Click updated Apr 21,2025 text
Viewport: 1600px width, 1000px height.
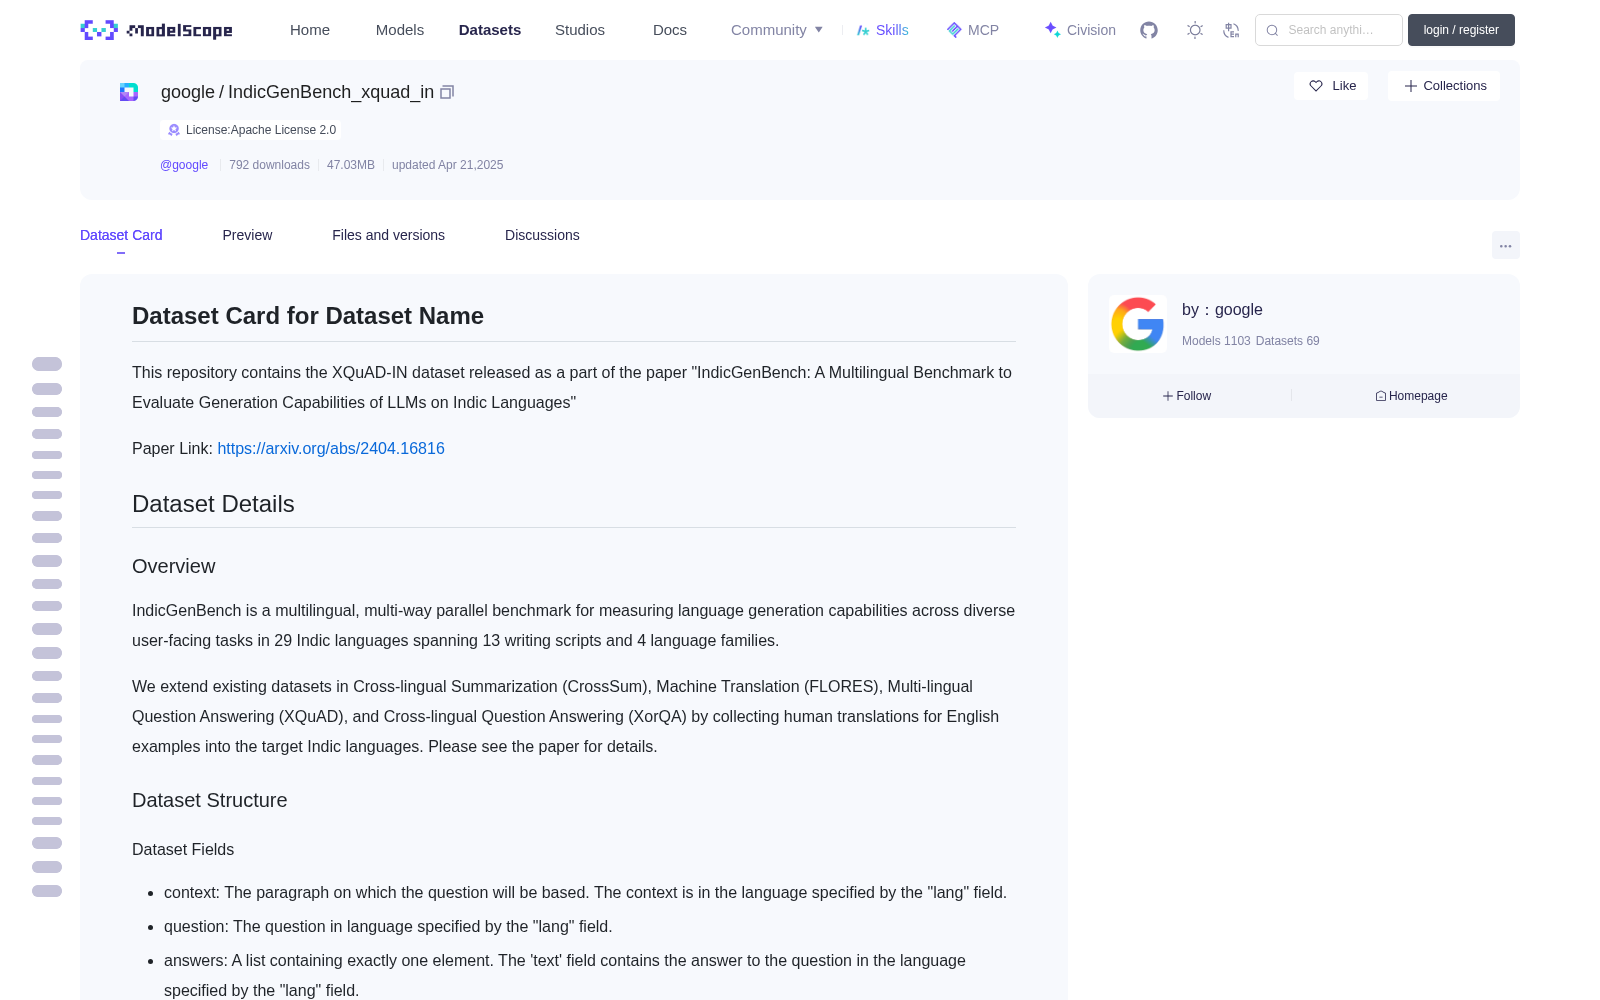point(447,165)
